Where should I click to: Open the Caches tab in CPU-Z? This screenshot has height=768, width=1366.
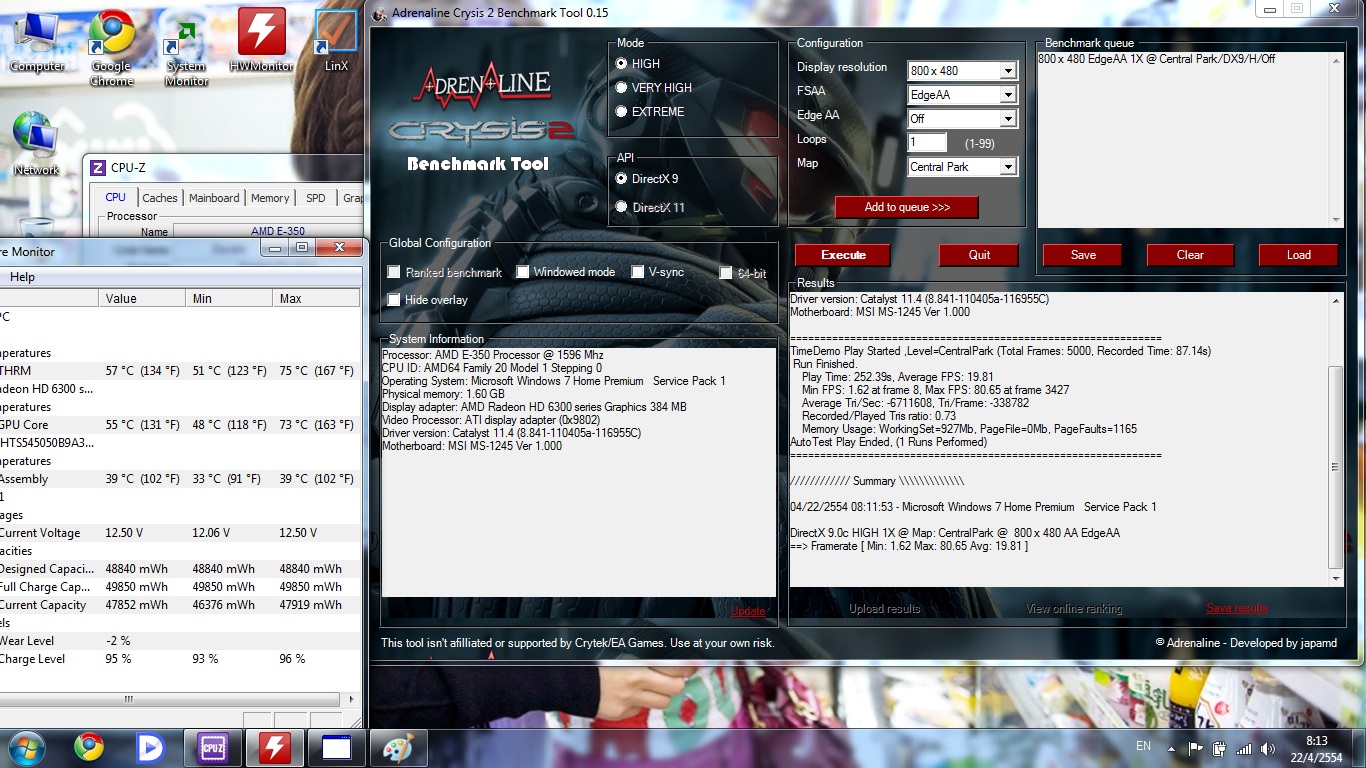pyautogui.click(x=160, y=198)
